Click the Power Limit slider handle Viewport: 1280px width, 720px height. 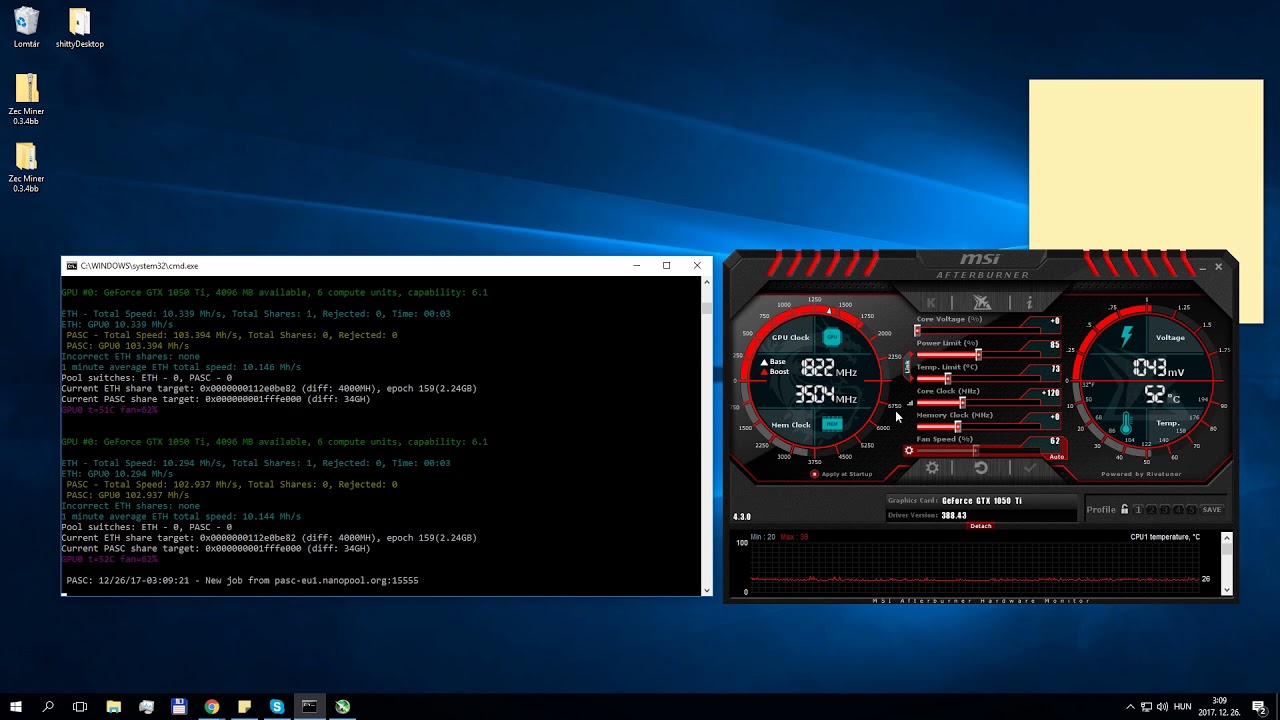tap(978, 354)
